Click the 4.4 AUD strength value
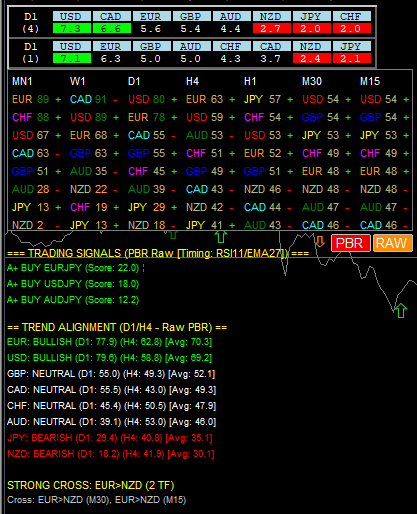This screenshot has height=514, width=417. (230, 29)
